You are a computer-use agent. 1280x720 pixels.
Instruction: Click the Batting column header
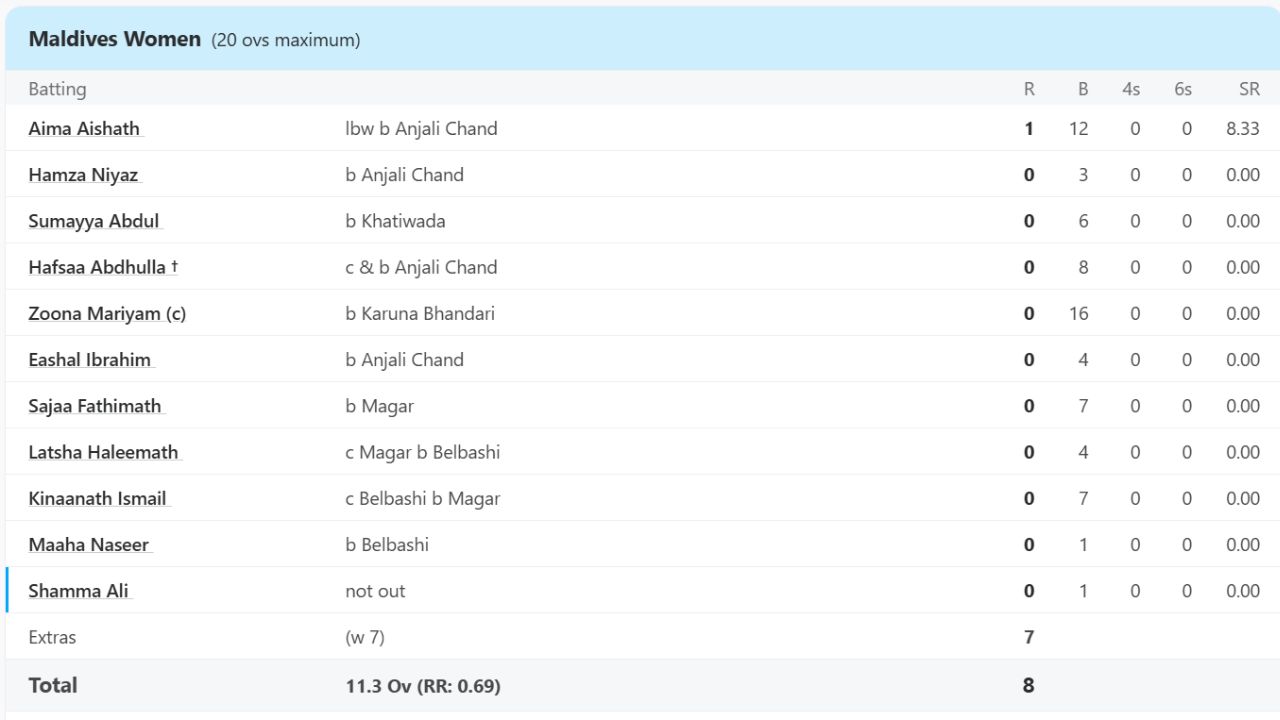(x=57, y=89)
